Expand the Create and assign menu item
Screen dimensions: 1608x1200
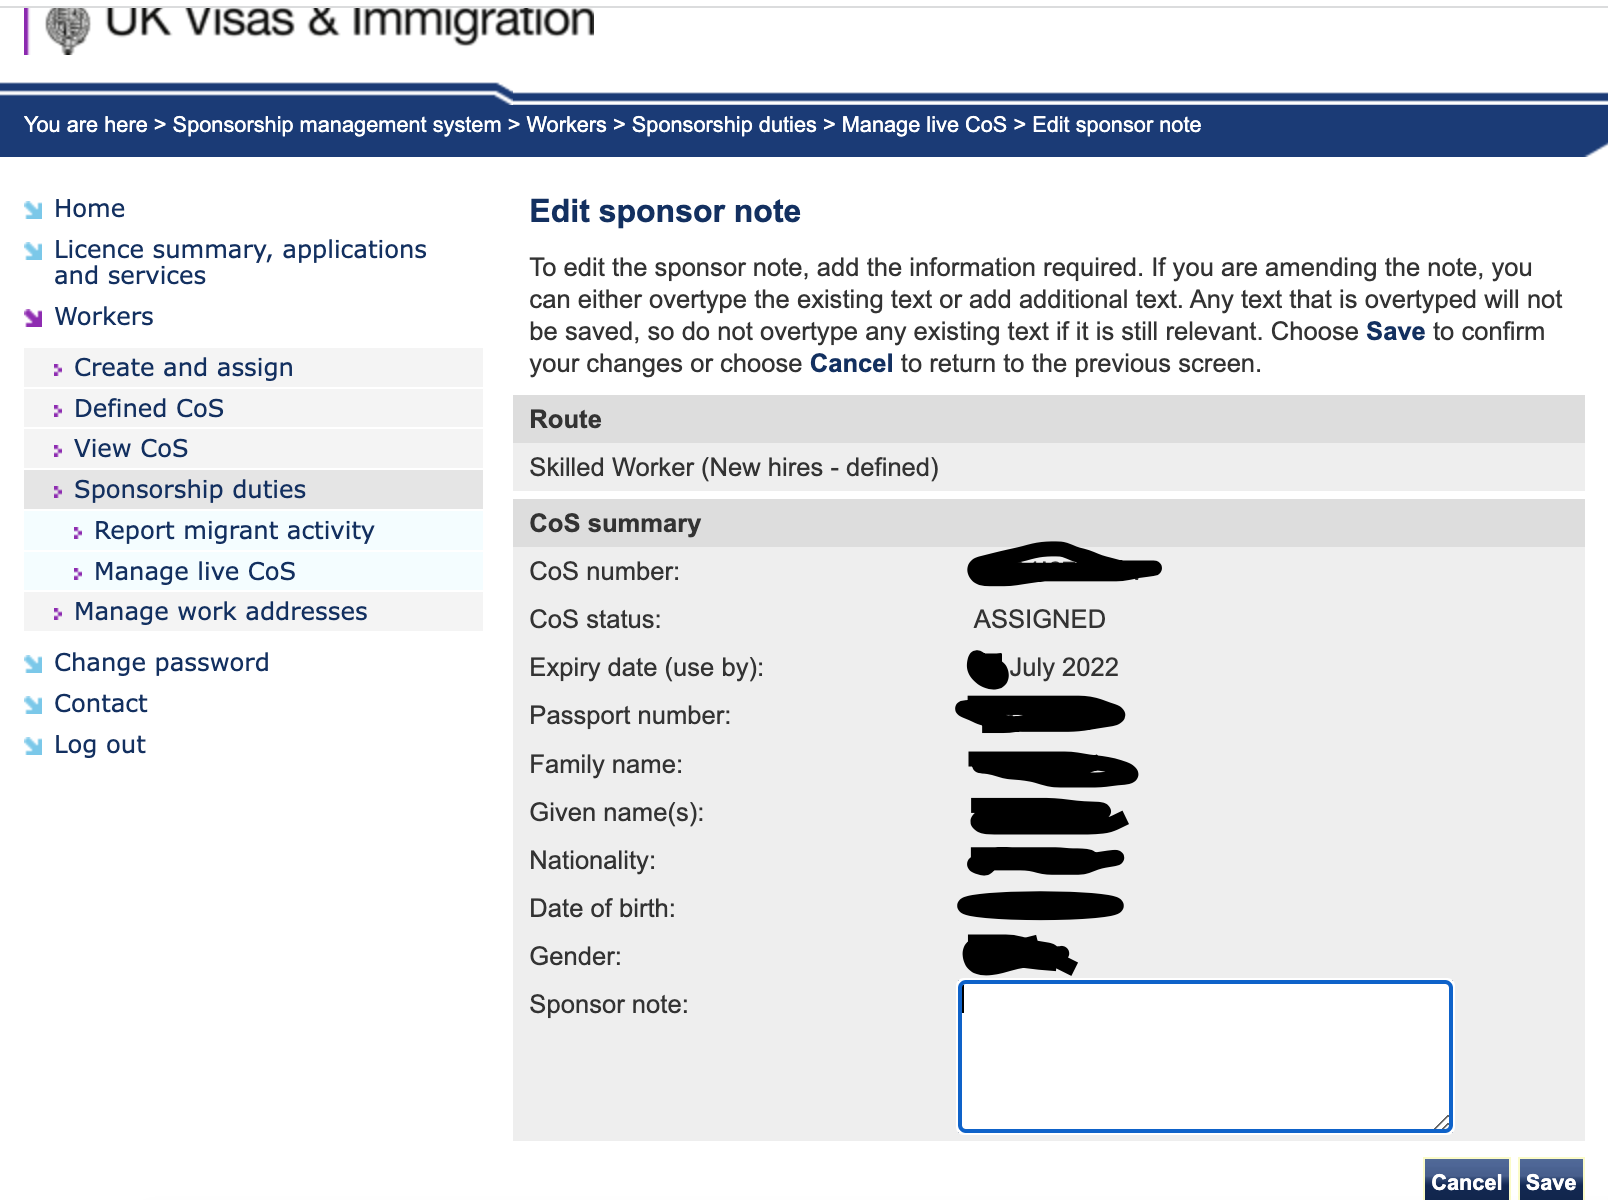click(x=183, y=368)
